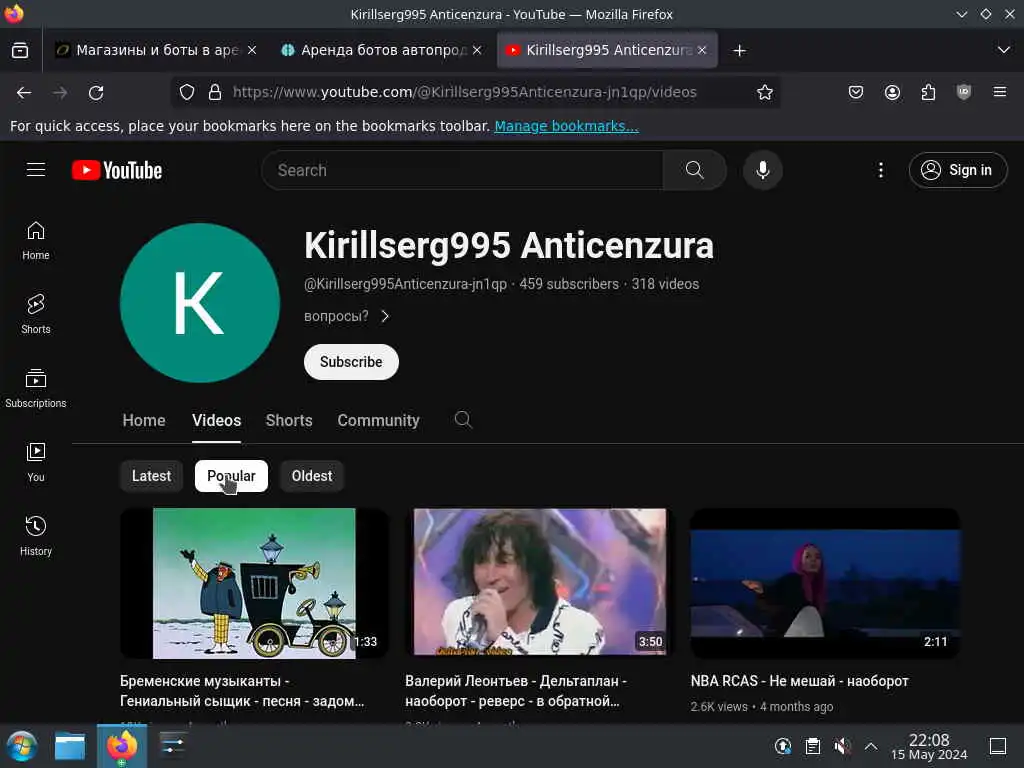Open system settings sliders taskbar icon
Viewport: 1024px width, 768px height.
pyautogui.click(x=173, y=746)
